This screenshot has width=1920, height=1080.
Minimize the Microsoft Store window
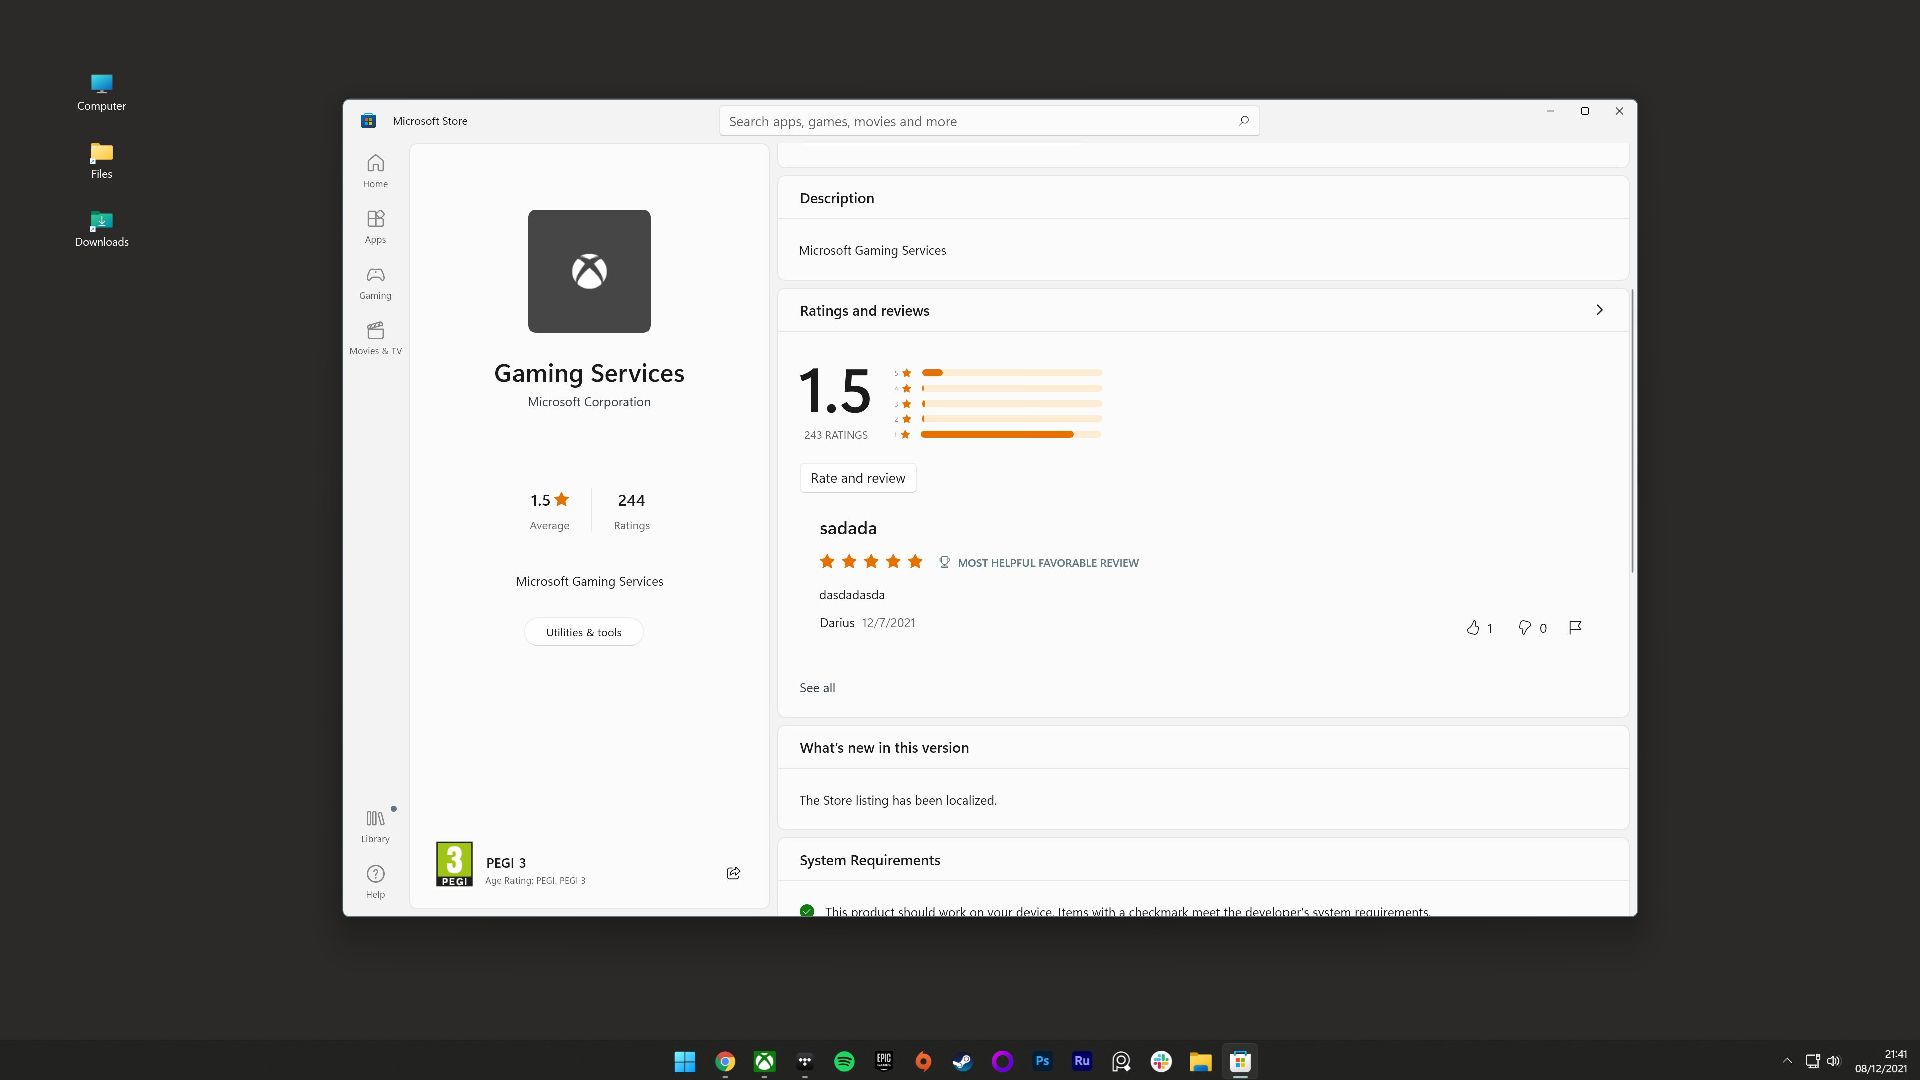[x=1550, y=111]
